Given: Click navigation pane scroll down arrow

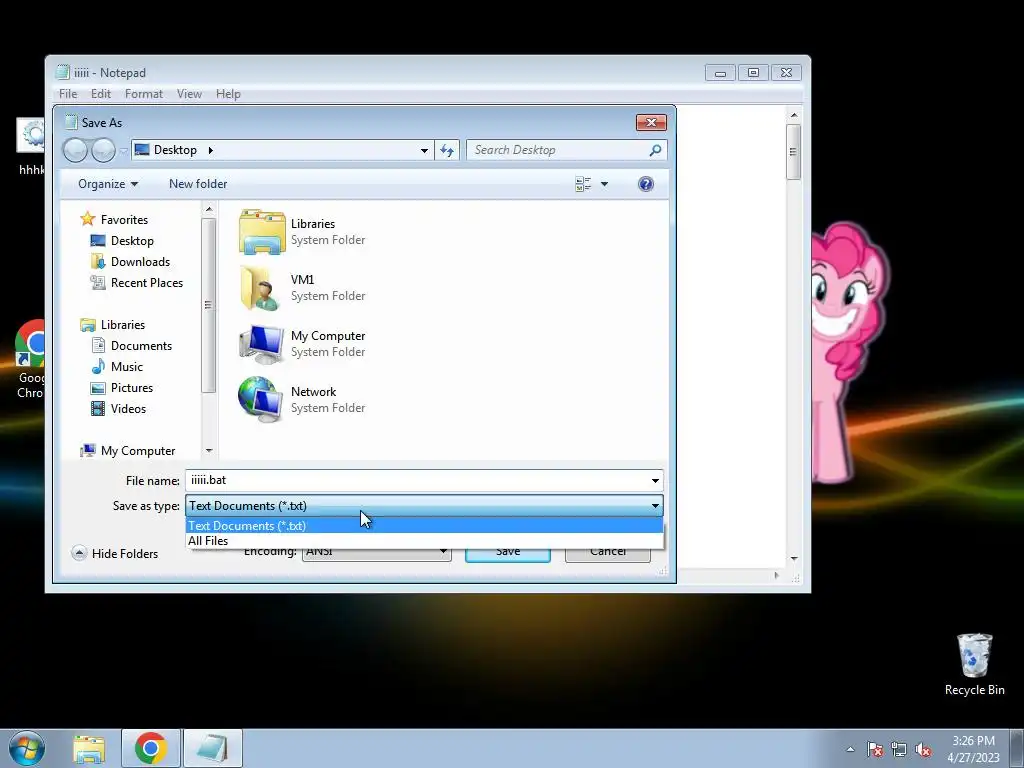Looking at the screenshot, I should point(209,450).
